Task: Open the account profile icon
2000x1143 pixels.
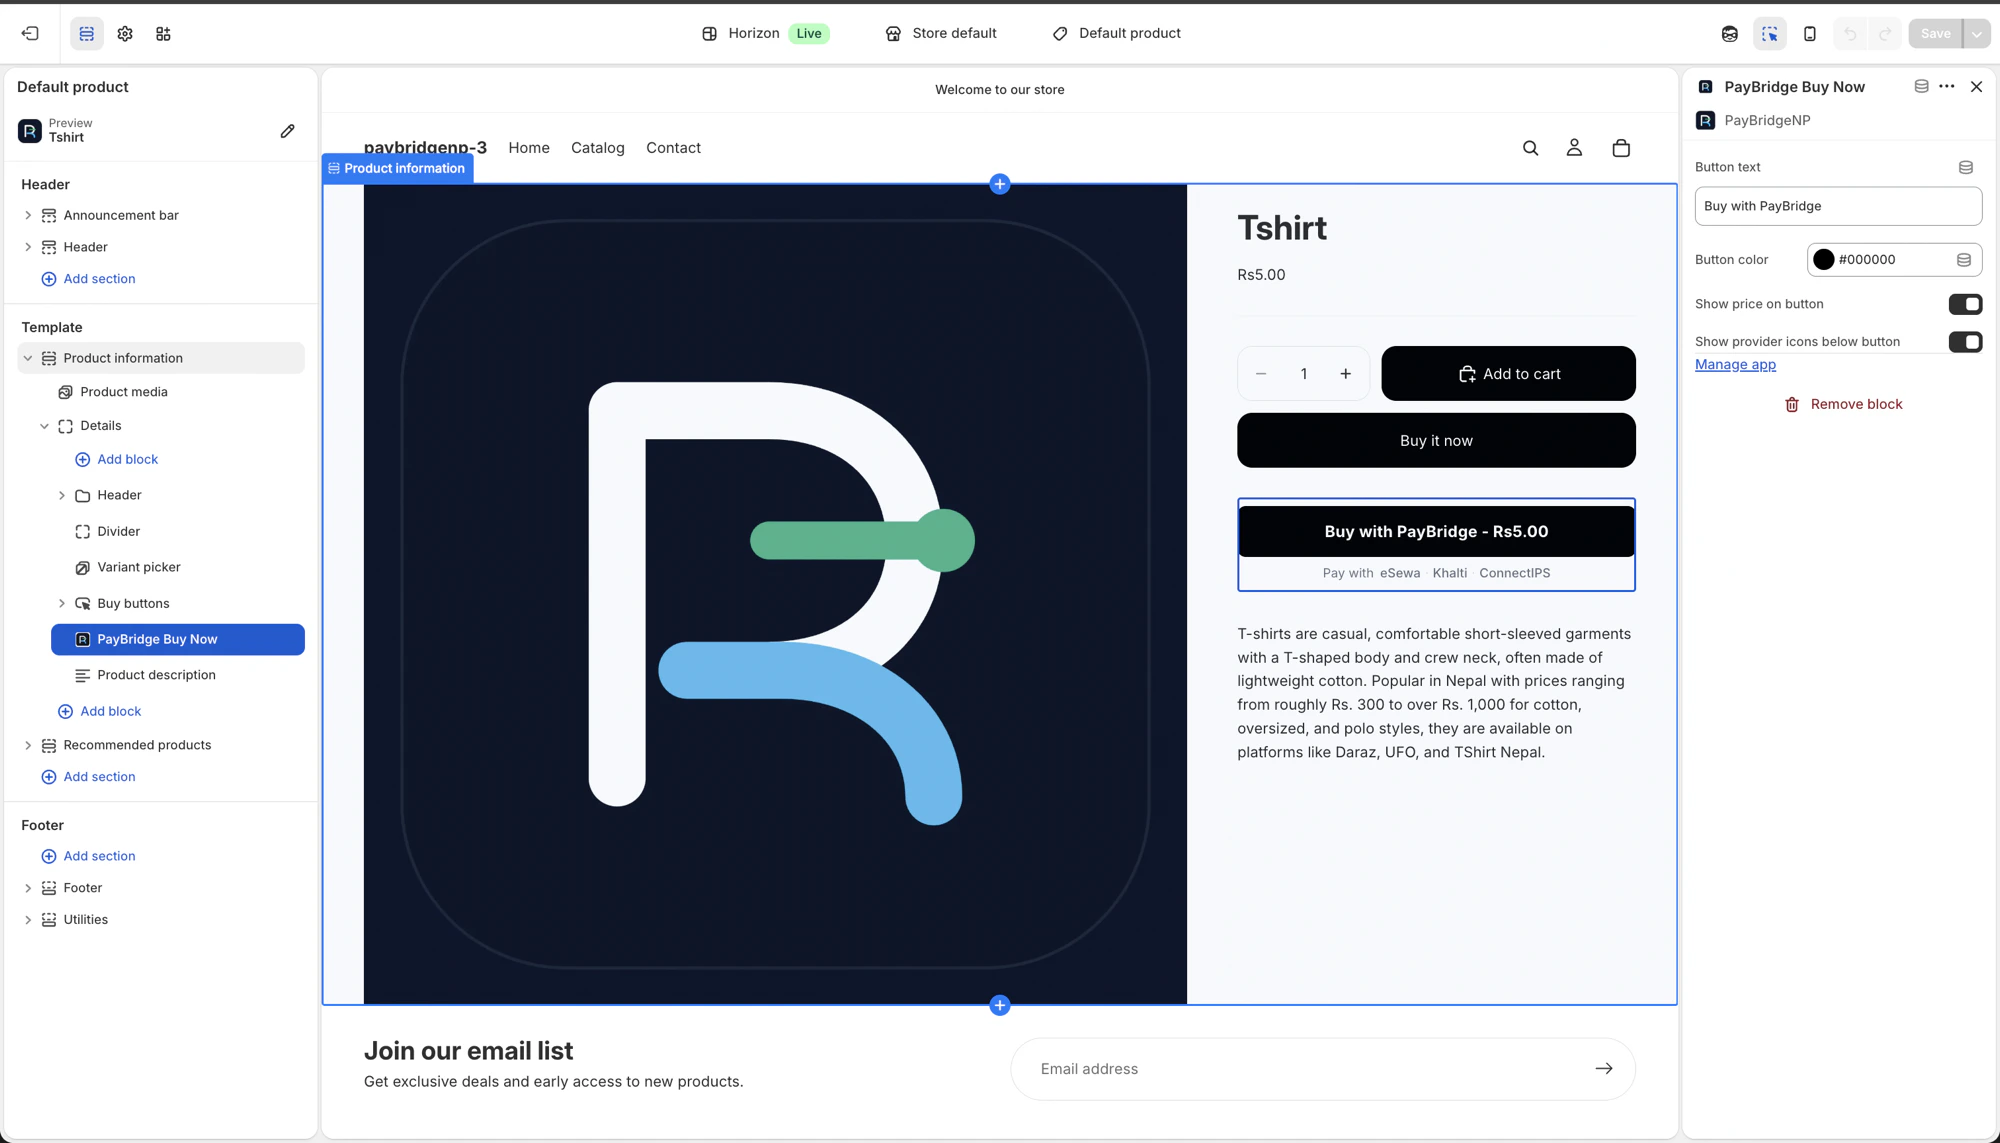Action: pos(1574,148)
